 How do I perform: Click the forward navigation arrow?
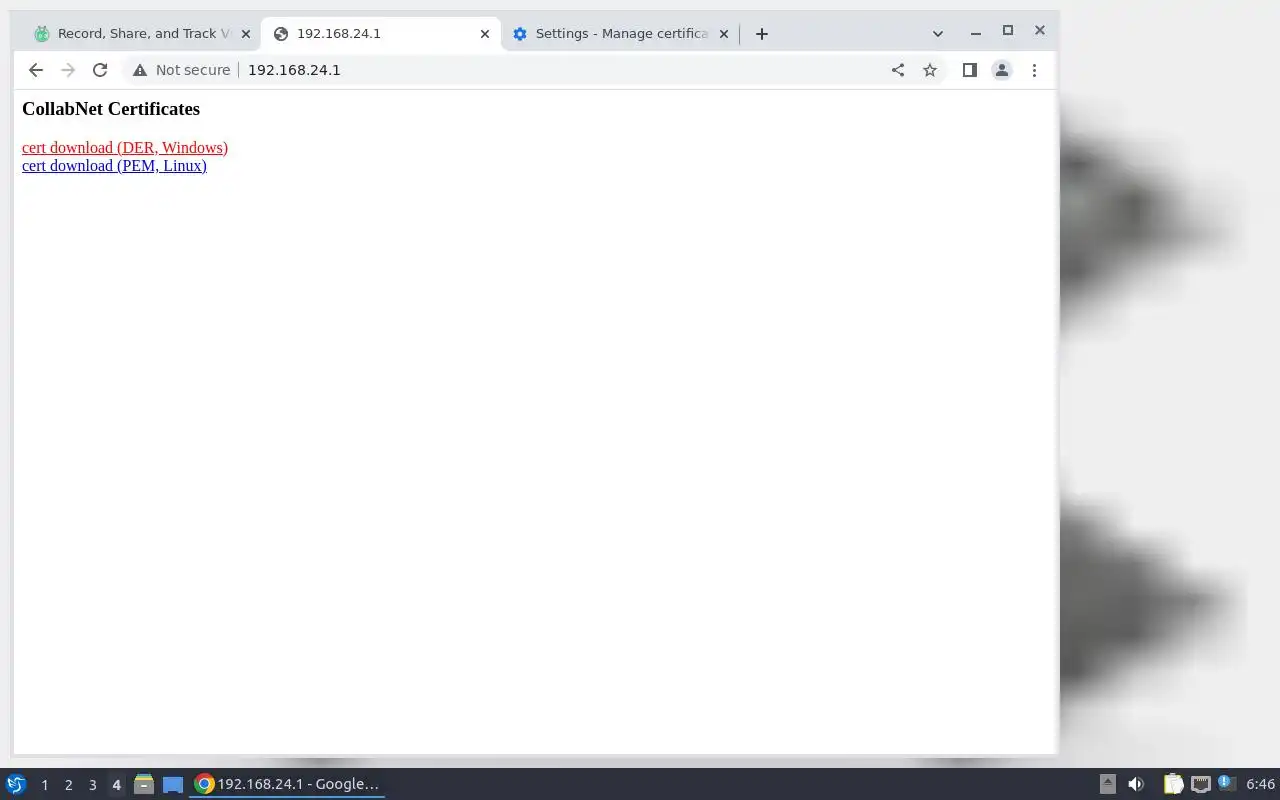click(x=68, y=70)
